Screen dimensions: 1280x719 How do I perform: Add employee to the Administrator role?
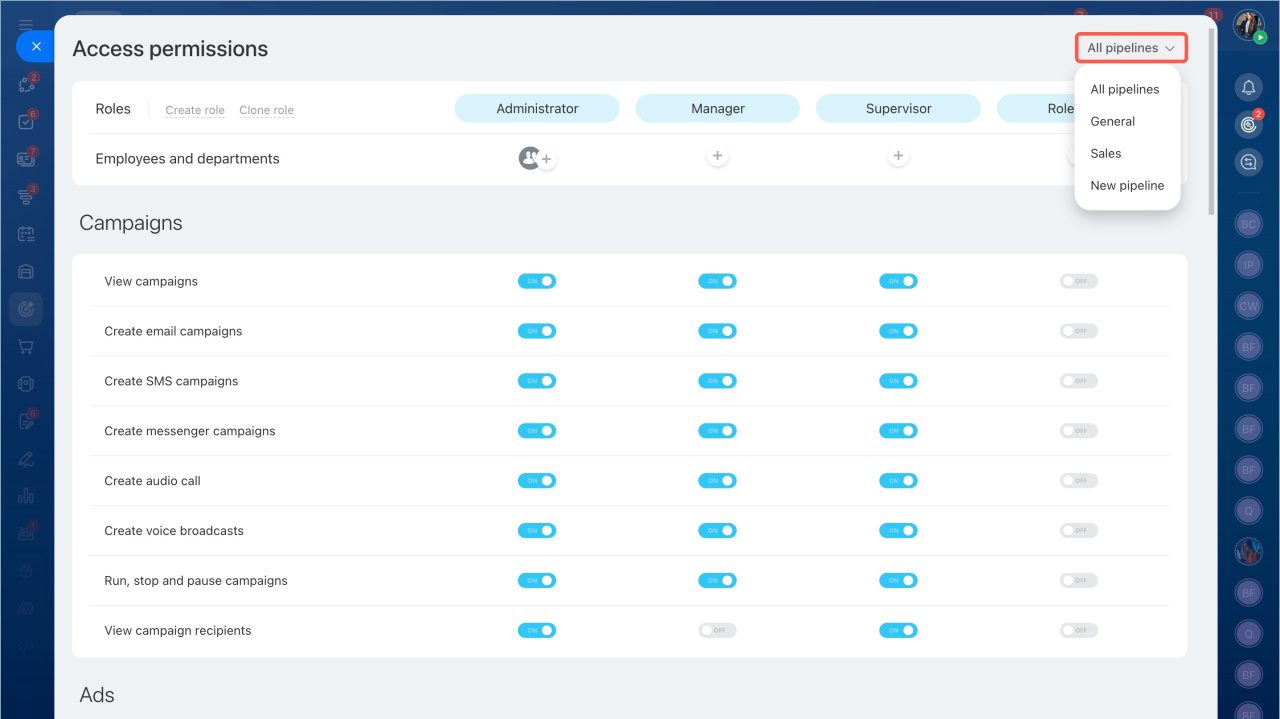(x=547, y=159)
